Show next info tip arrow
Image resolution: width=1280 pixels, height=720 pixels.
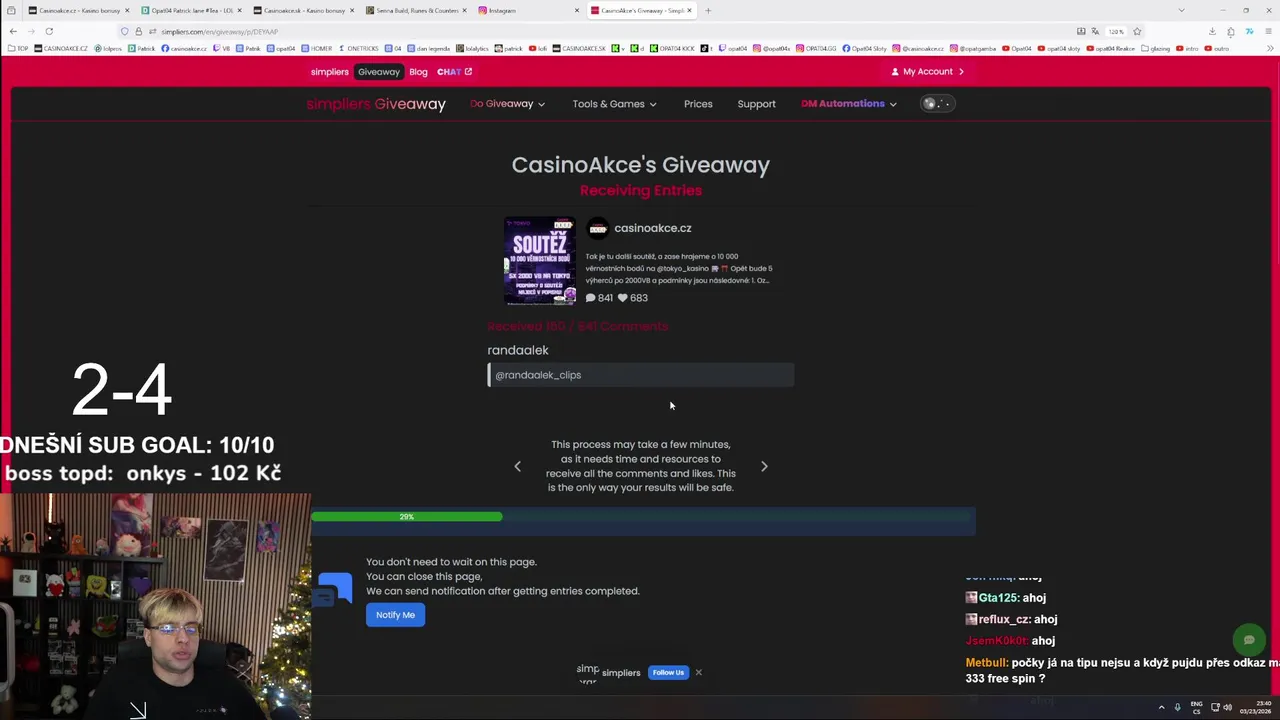coord(764,466)
